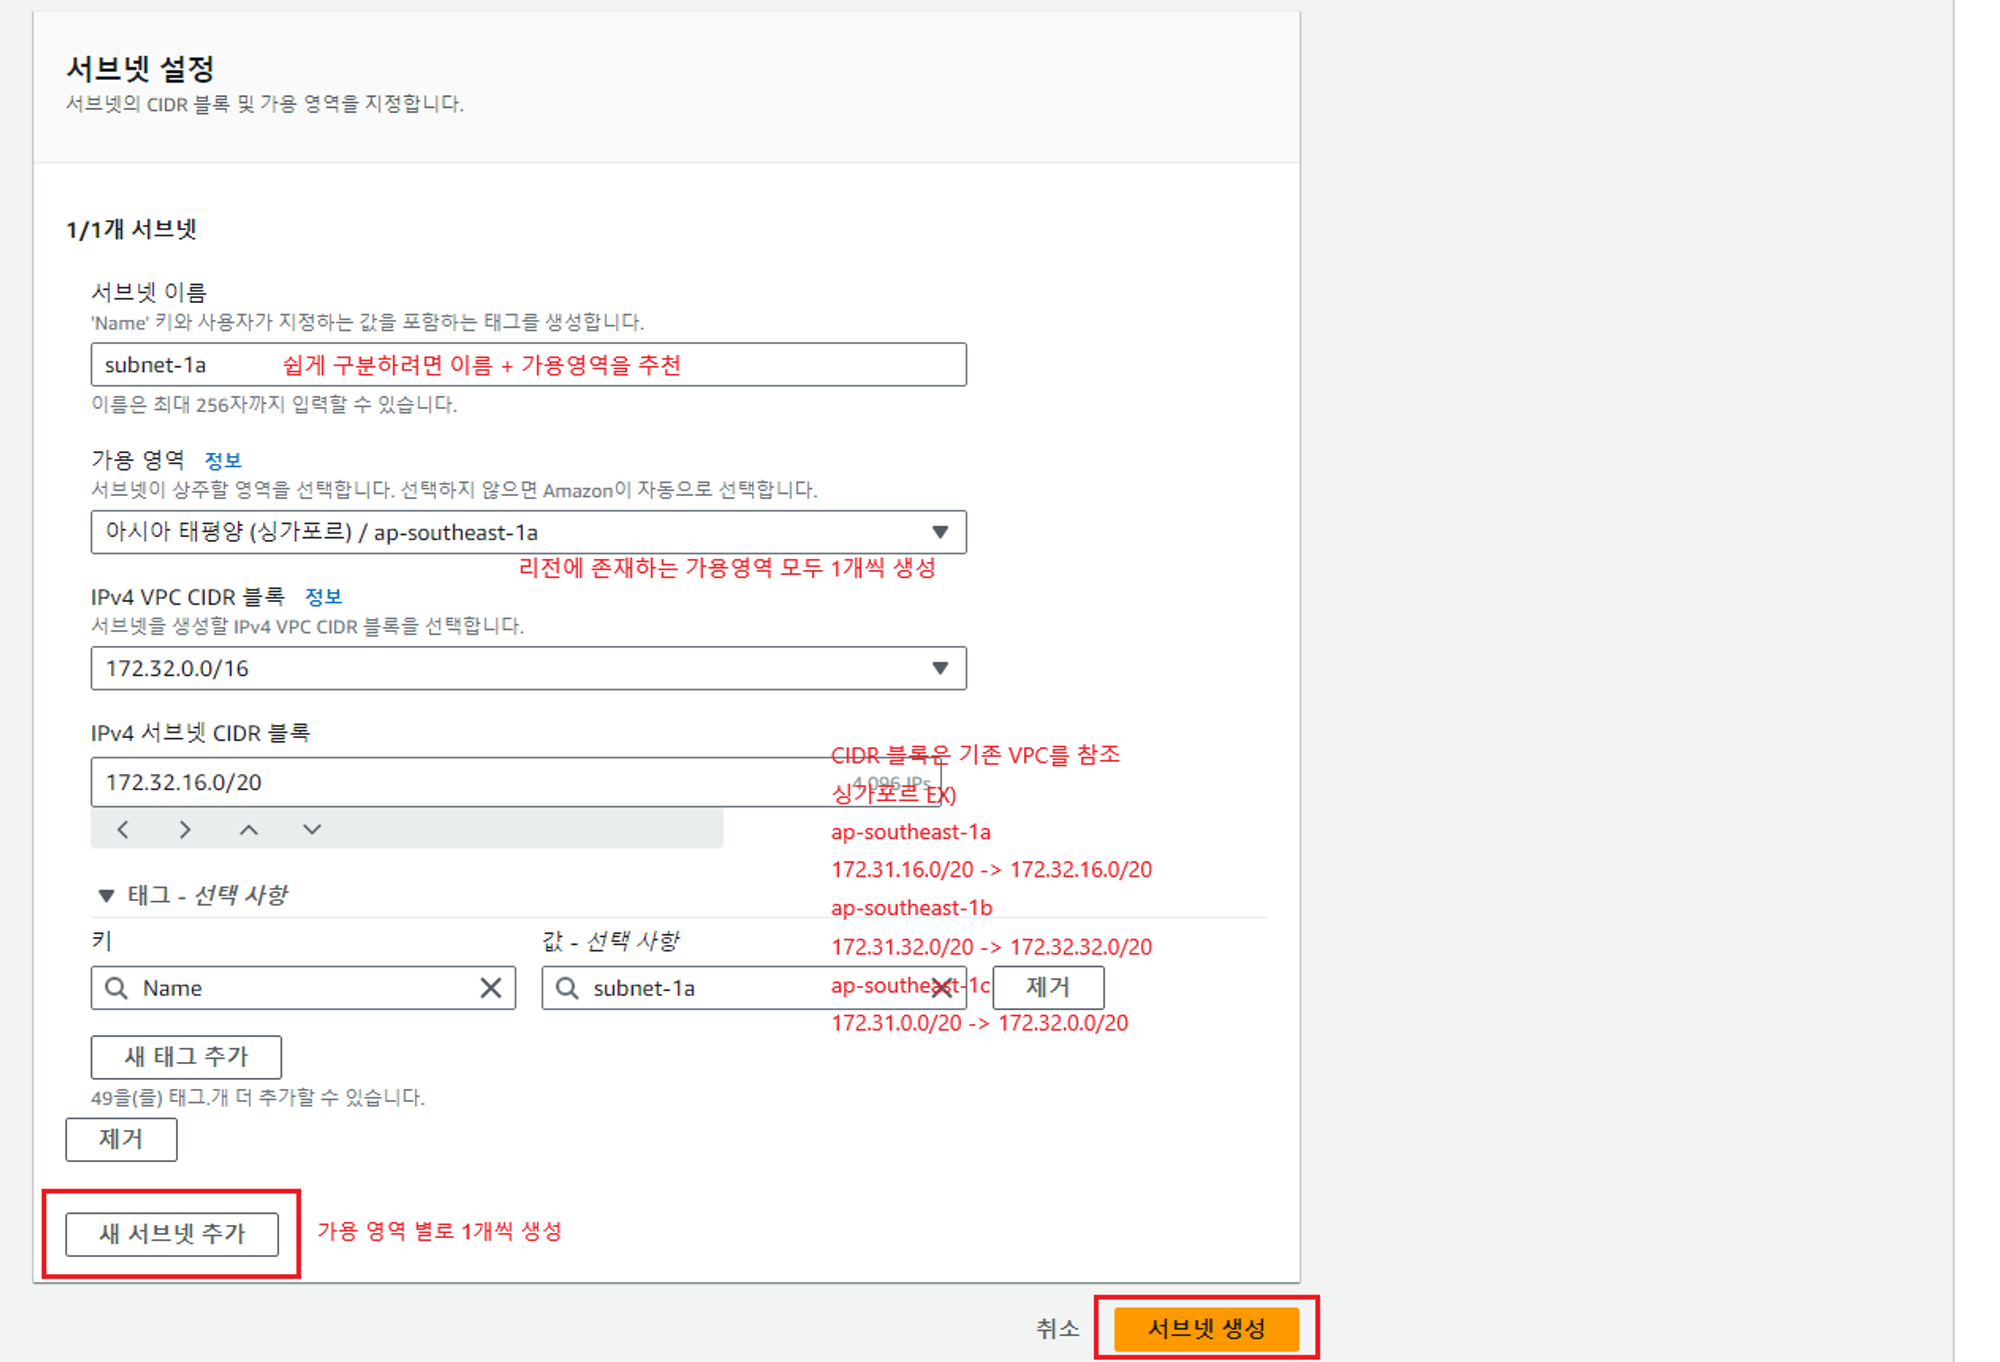
Task: Click the 새 서브넷 추가 button
Action: (x=172, y=1233)
